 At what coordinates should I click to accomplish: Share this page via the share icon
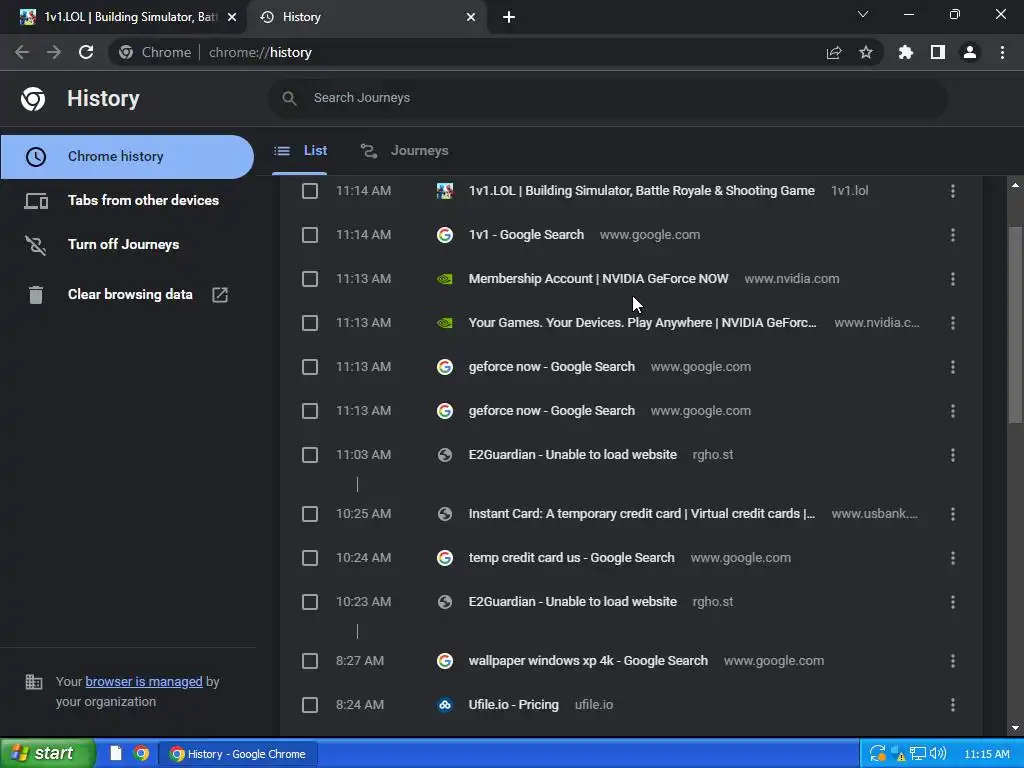[834, 52]
